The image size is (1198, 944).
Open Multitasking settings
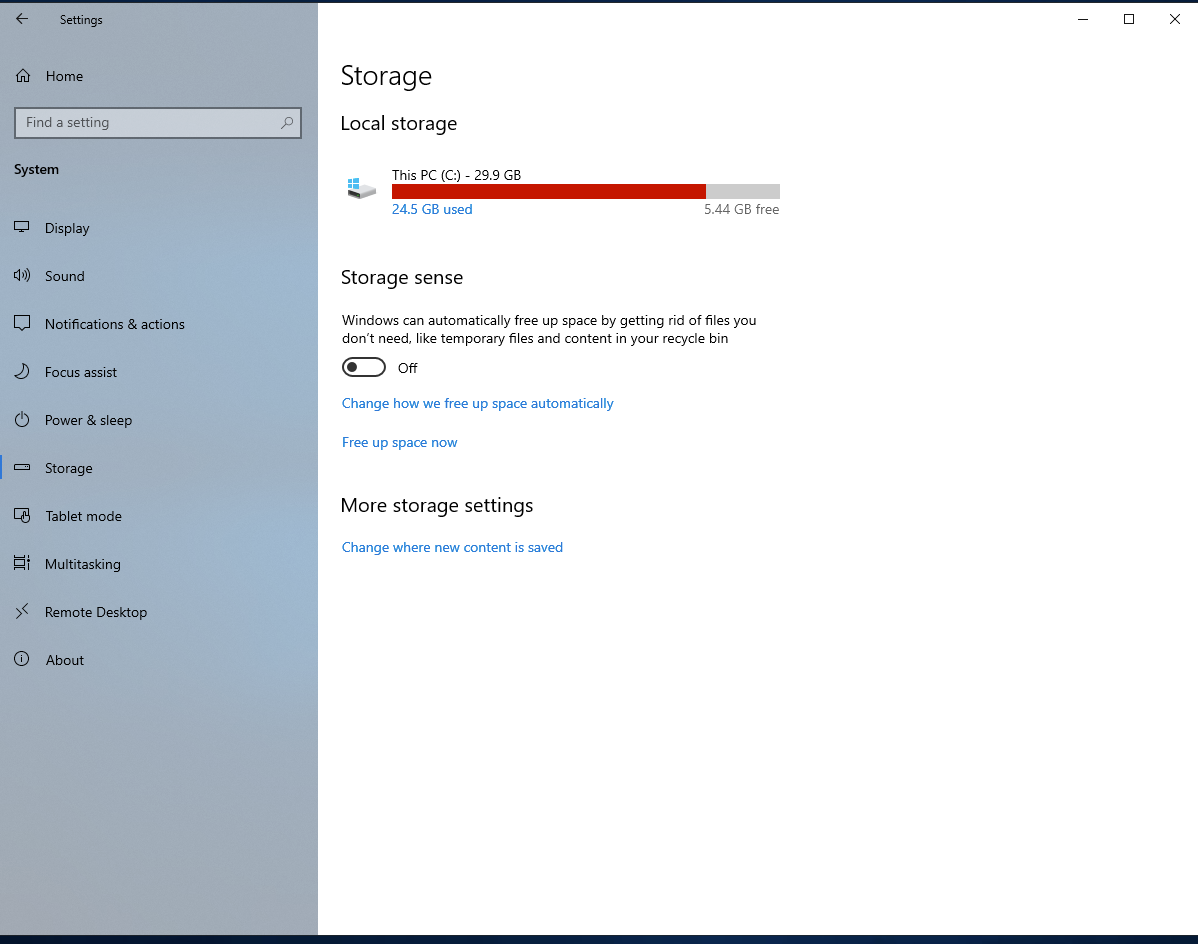(83, 564)
